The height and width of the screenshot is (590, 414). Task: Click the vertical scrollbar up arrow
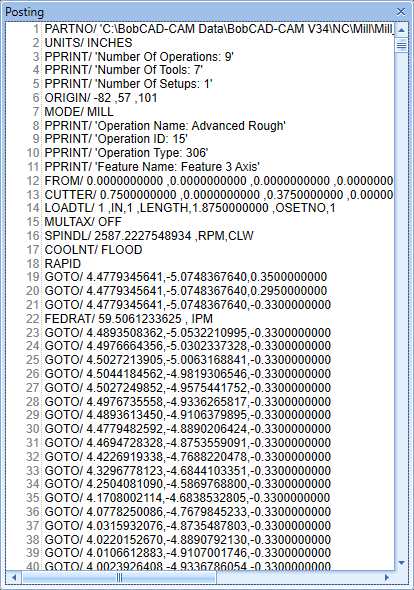pos(401,30)
